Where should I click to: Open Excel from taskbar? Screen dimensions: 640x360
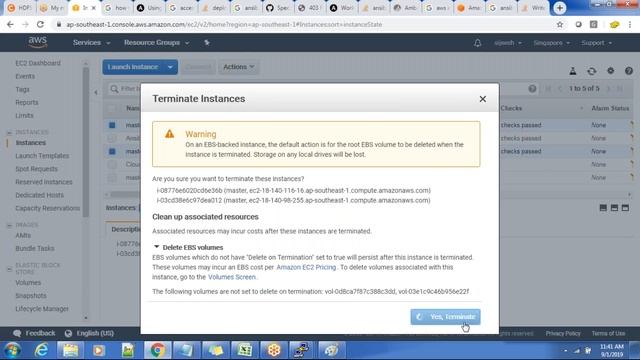(244, 350)
